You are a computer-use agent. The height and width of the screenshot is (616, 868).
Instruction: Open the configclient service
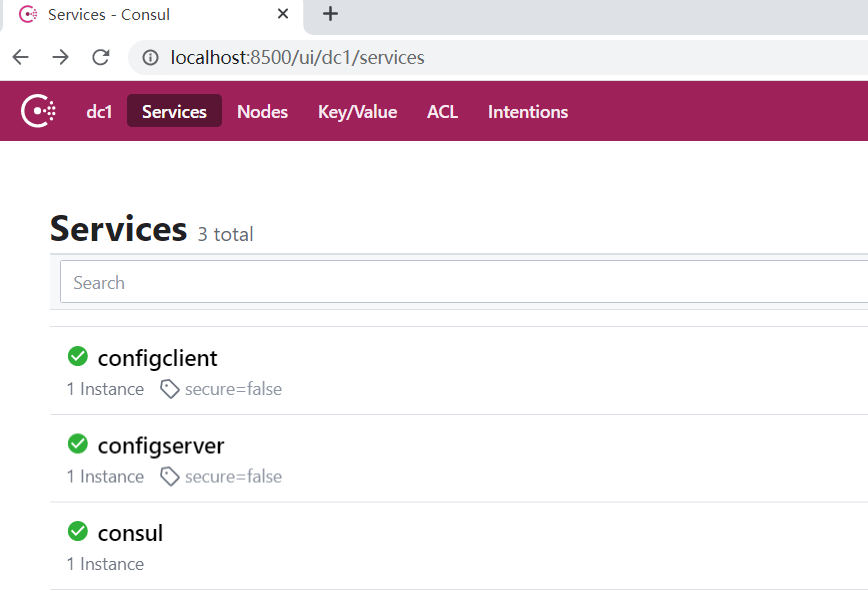[157, 358]
